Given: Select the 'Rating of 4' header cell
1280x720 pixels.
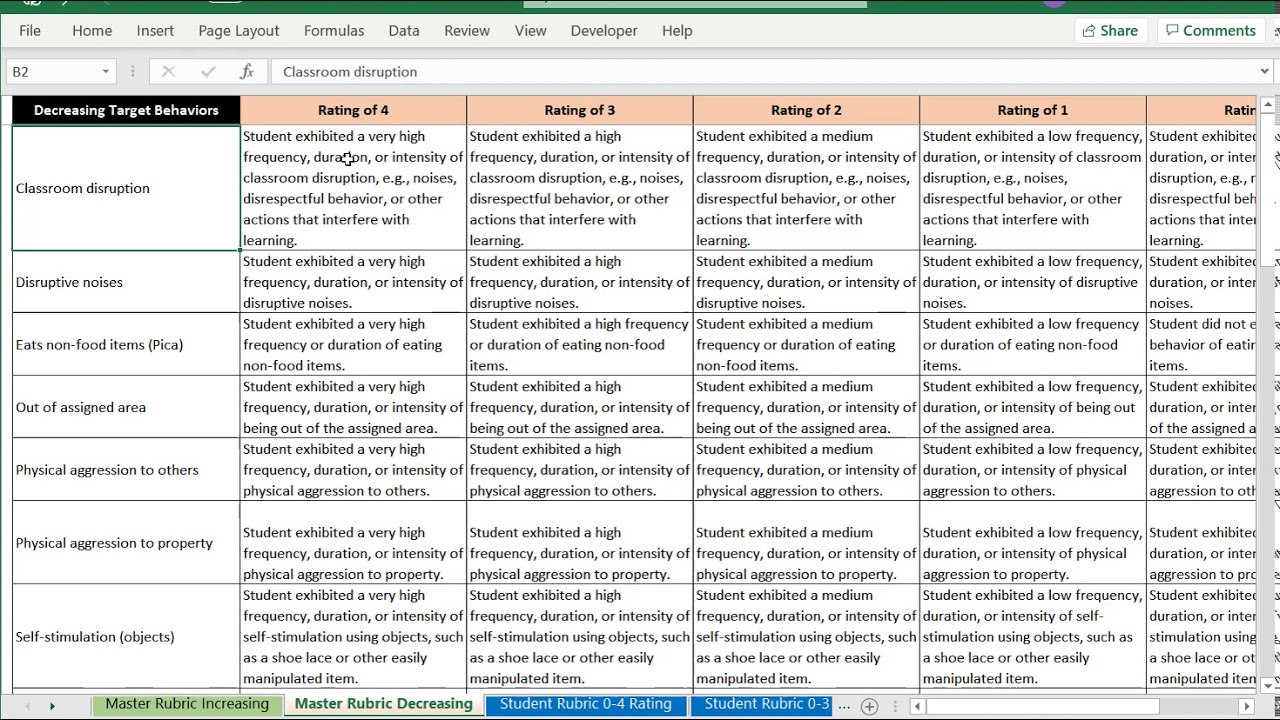Looking at the screenshot, I should tap(353, 110).
